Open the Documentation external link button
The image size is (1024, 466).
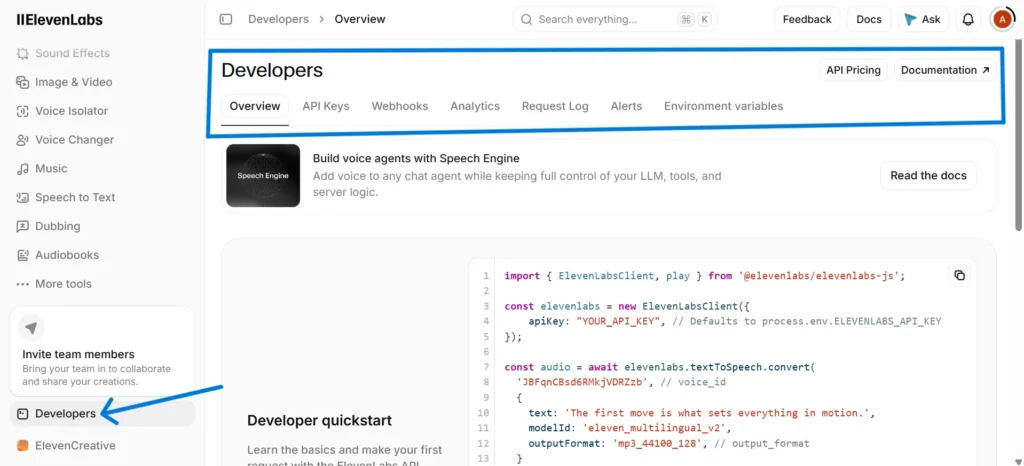point(945,70)
